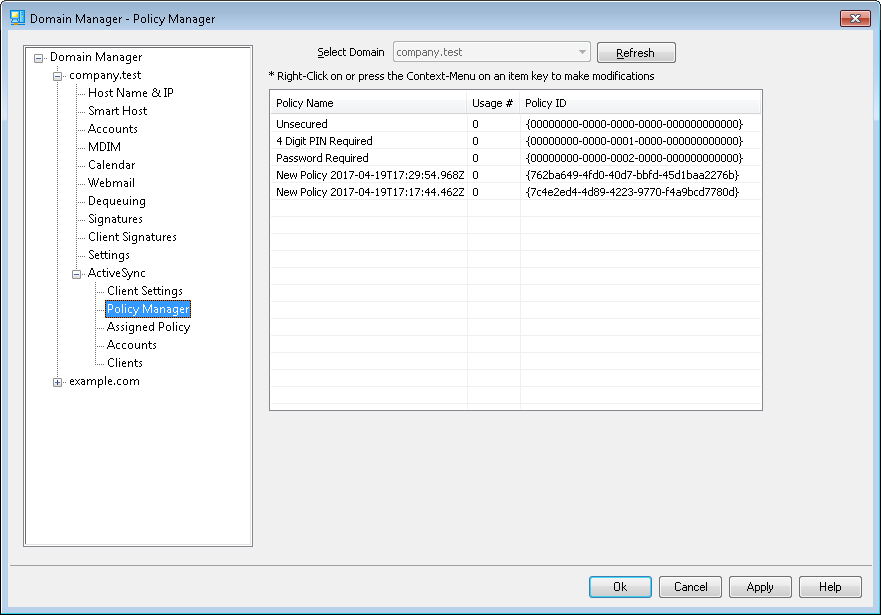Viewport: 881px width, 615px height.
Task: Select Assigned Policy under ActiveSync
Action: (148, 327)
